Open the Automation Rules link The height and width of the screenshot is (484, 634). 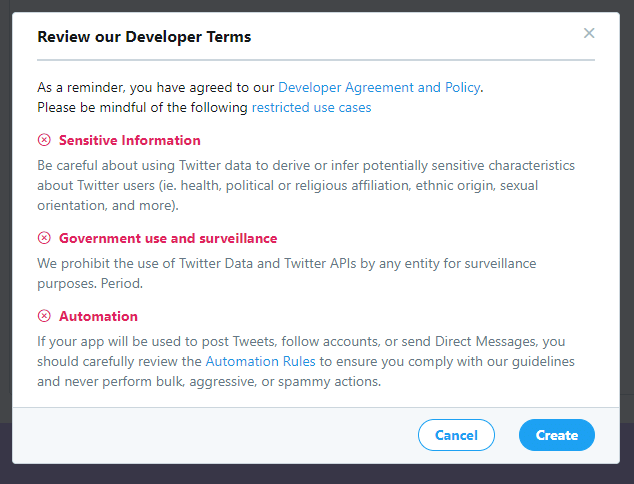[260, 361]
